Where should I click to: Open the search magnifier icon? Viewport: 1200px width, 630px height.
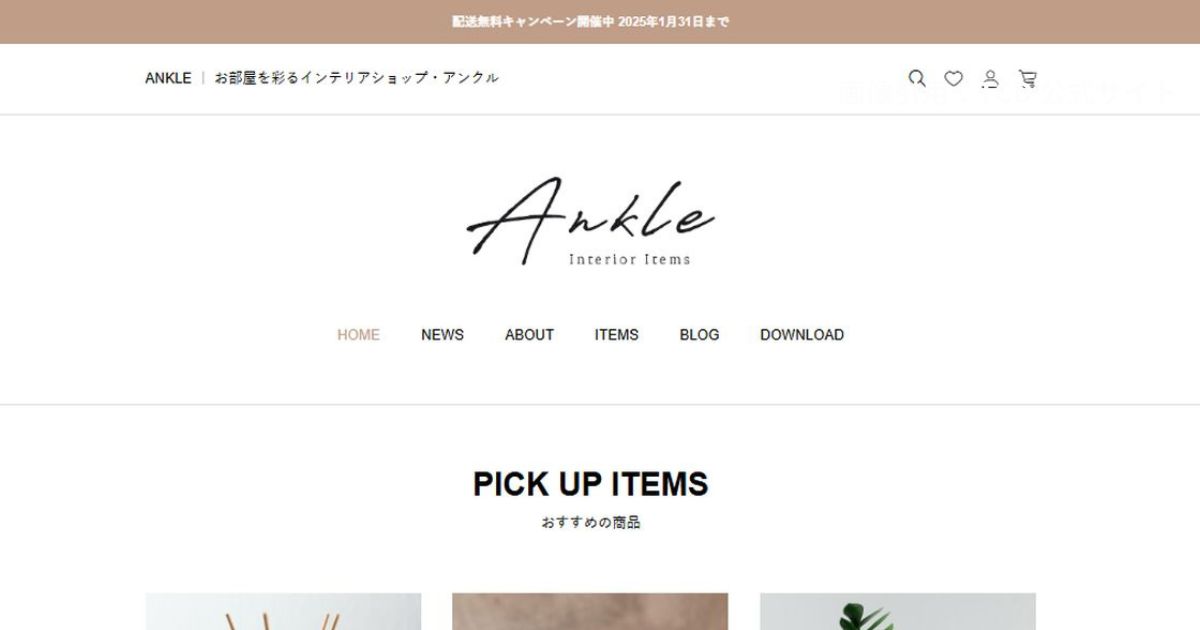[x=917, y=78]
